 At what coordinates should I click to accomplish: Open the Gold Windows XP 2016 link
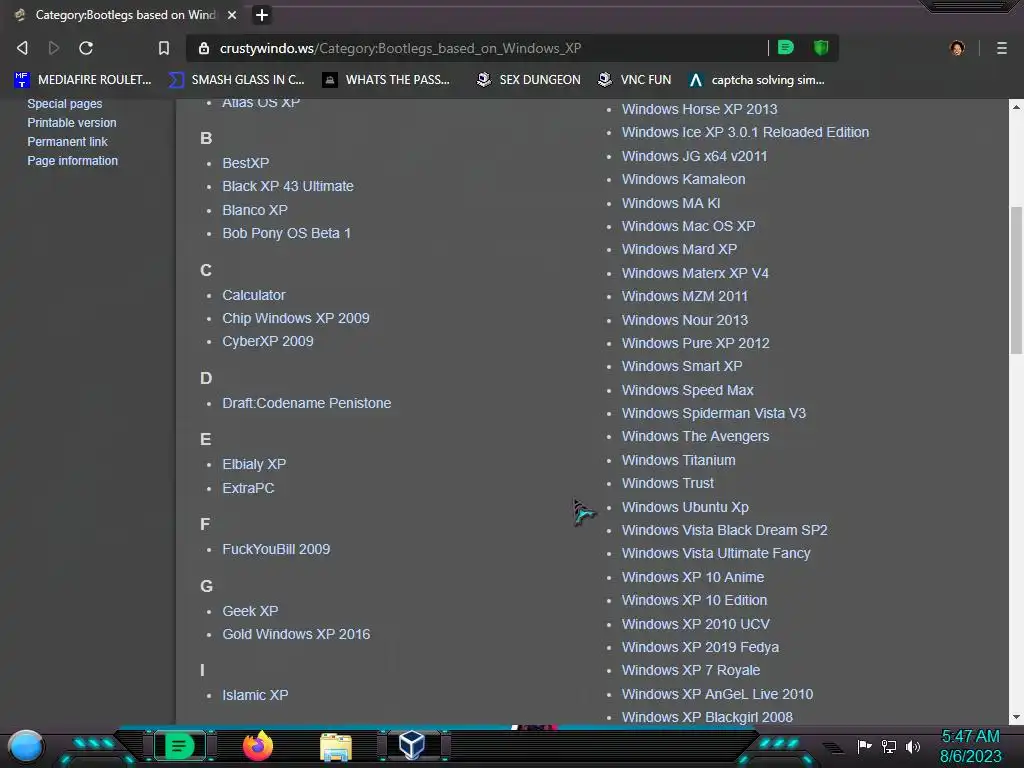pos(296,634)
